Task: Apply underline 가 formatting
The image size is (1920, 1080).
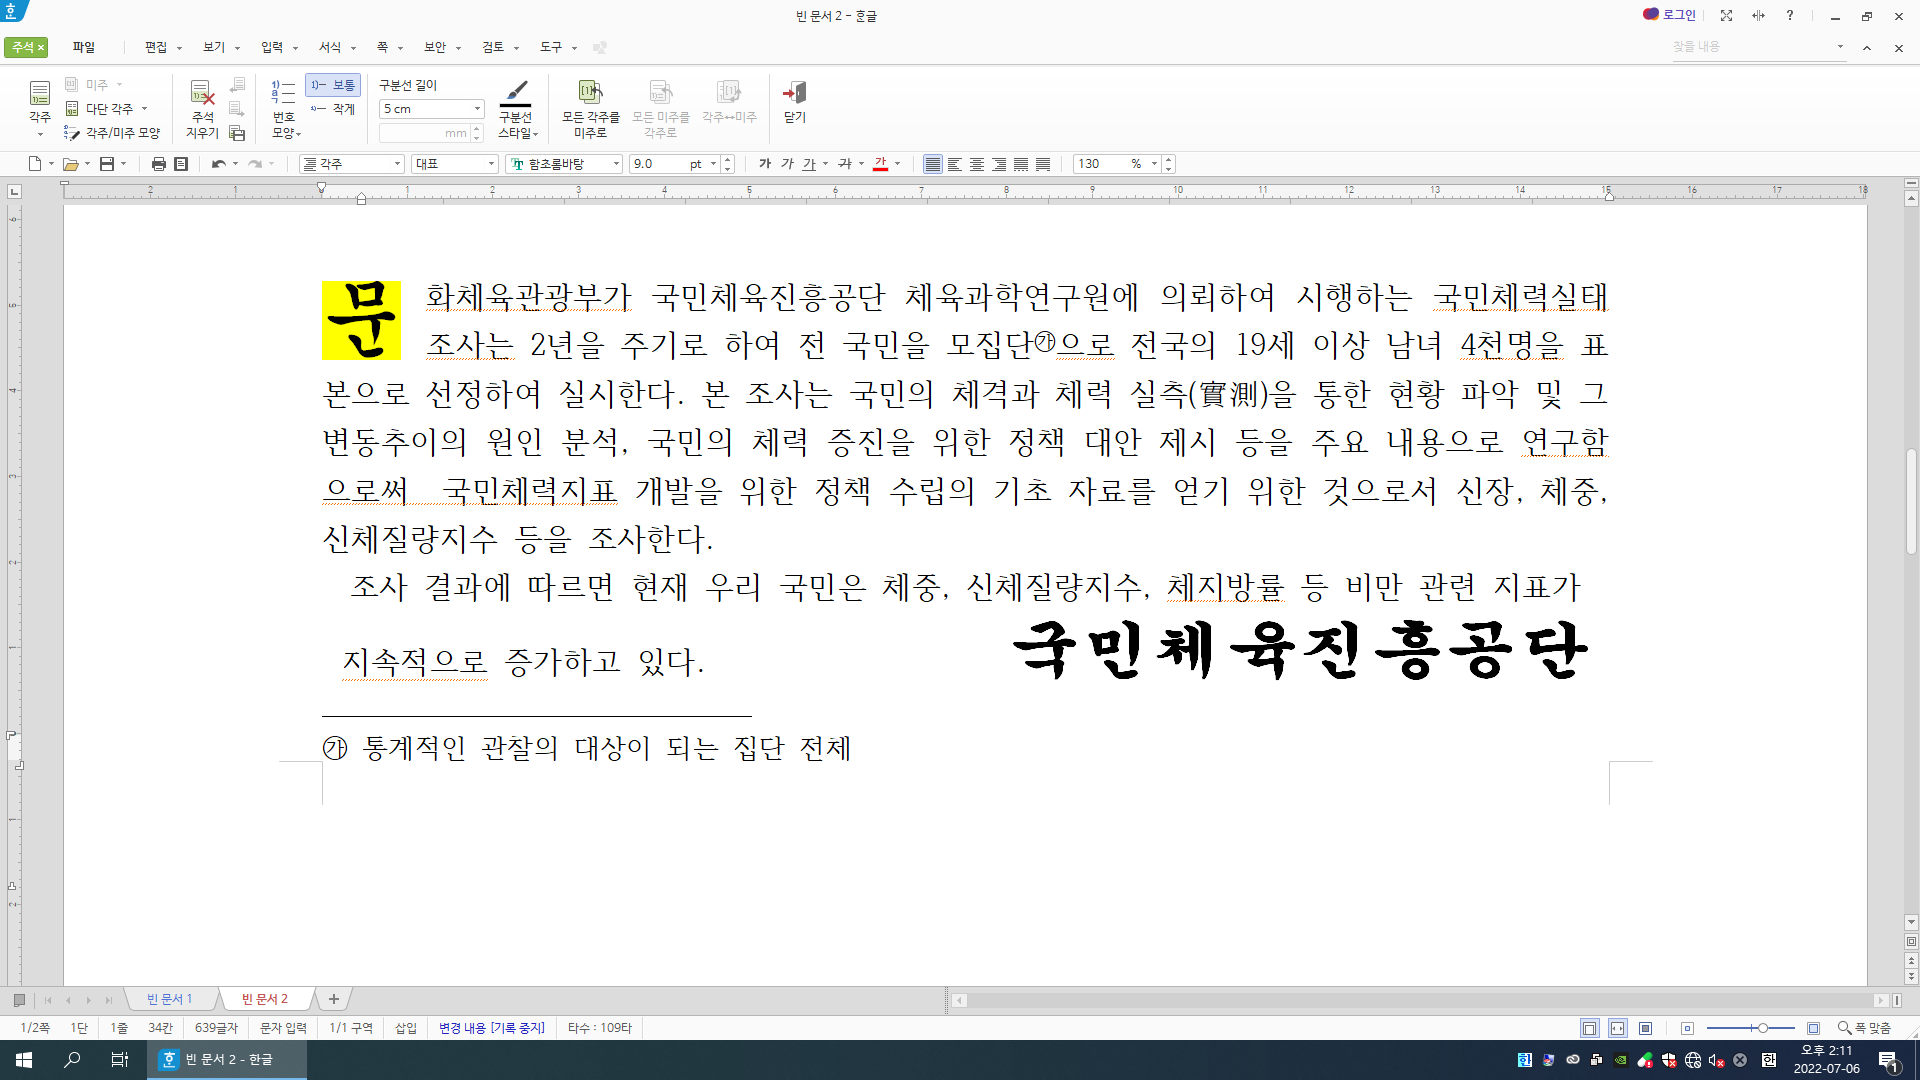Action: pyautogui.click(x=809, y=164)
